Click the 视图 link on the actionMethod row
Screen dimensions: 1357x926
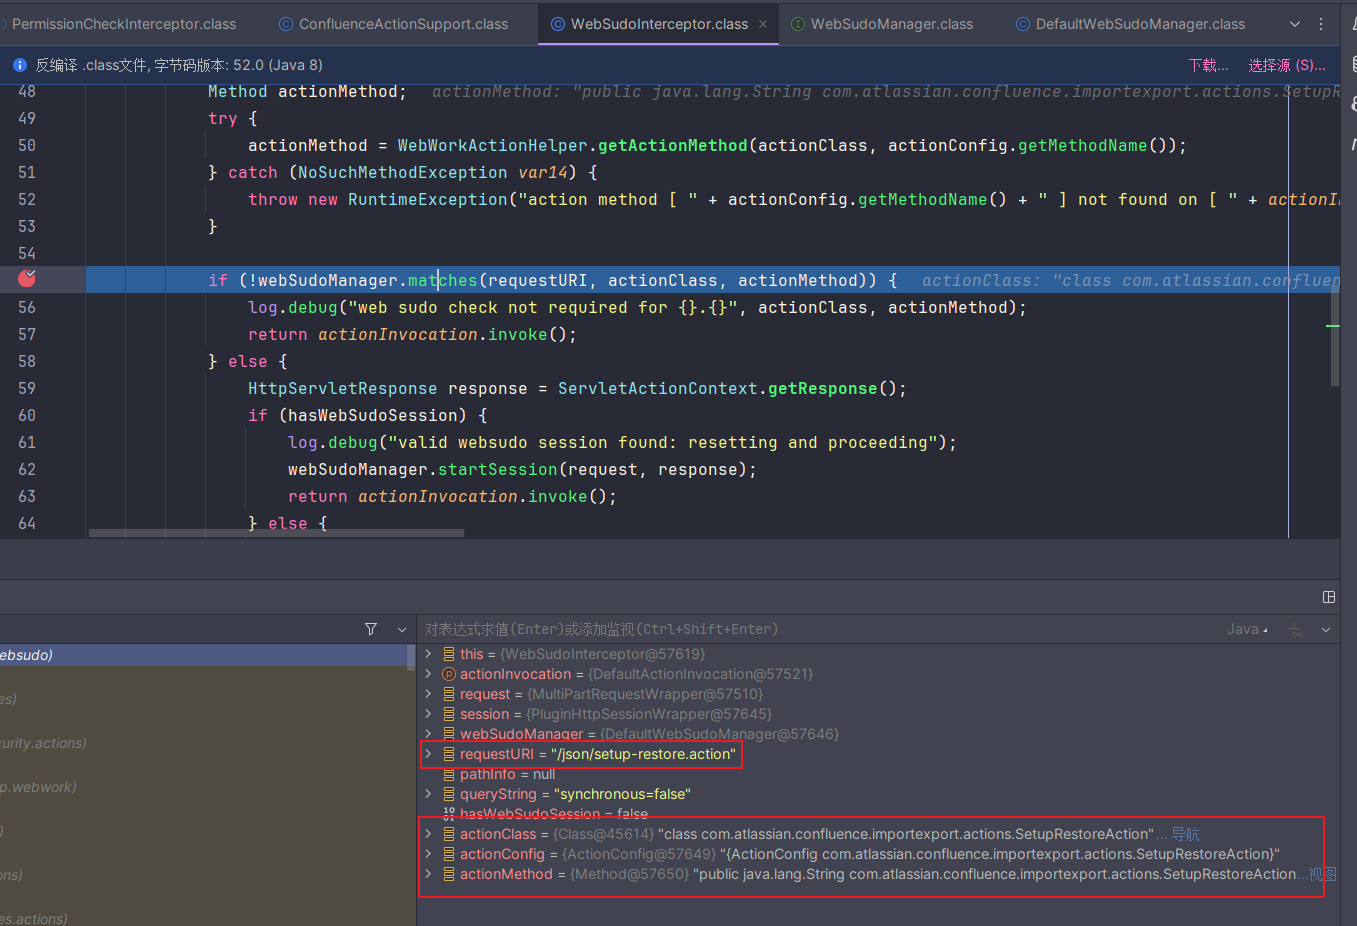[1322, 874]
